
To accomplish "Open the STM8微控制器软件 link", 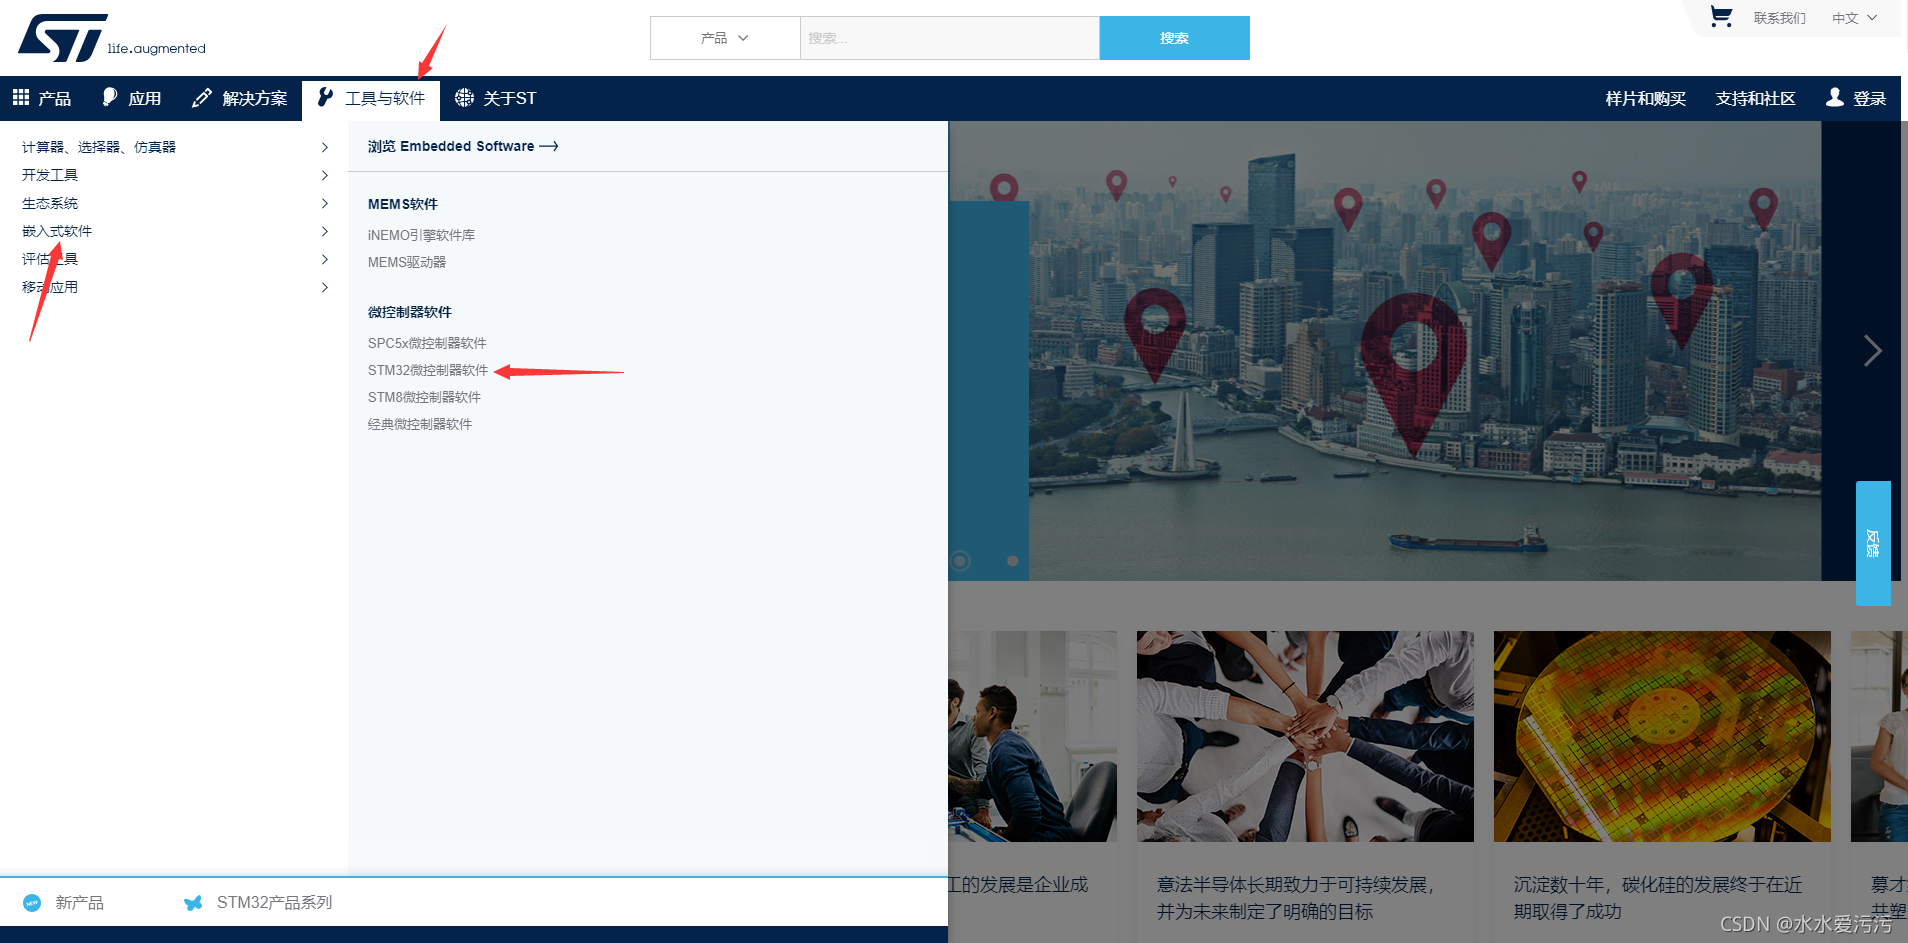I will [424, 397].
